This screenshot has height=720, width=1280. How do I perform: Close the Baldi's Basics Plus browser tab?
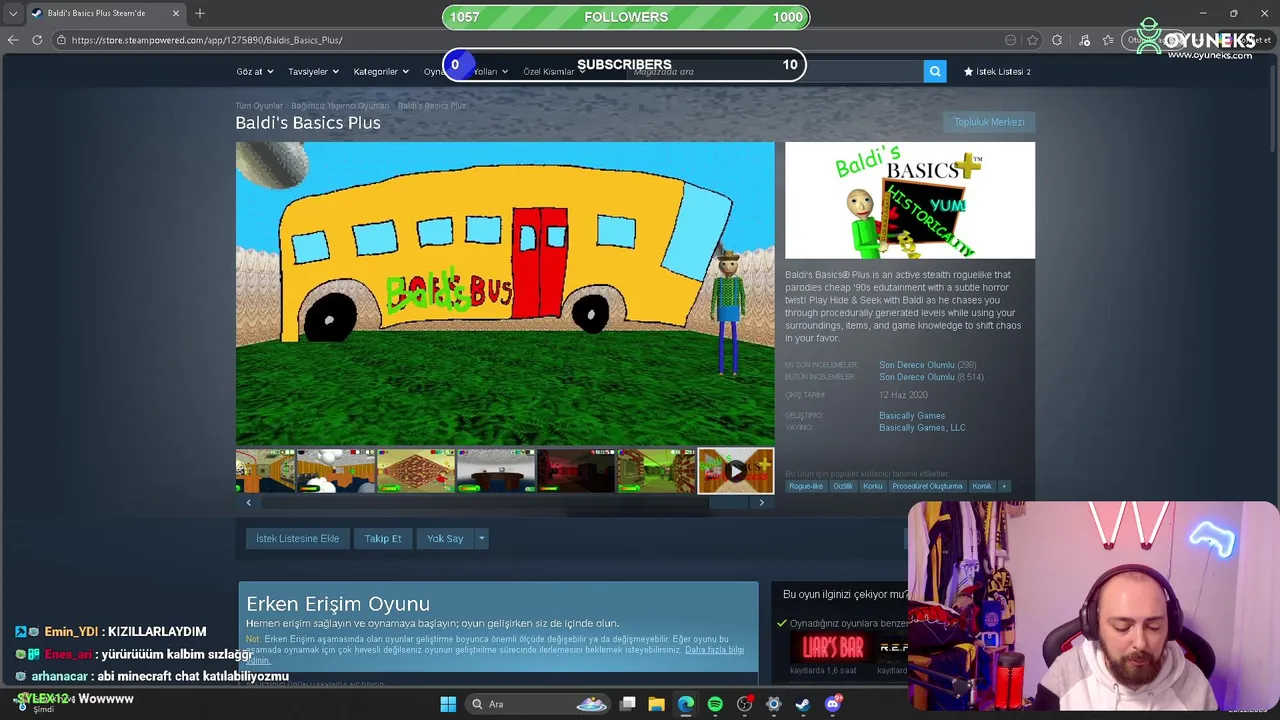176,13
